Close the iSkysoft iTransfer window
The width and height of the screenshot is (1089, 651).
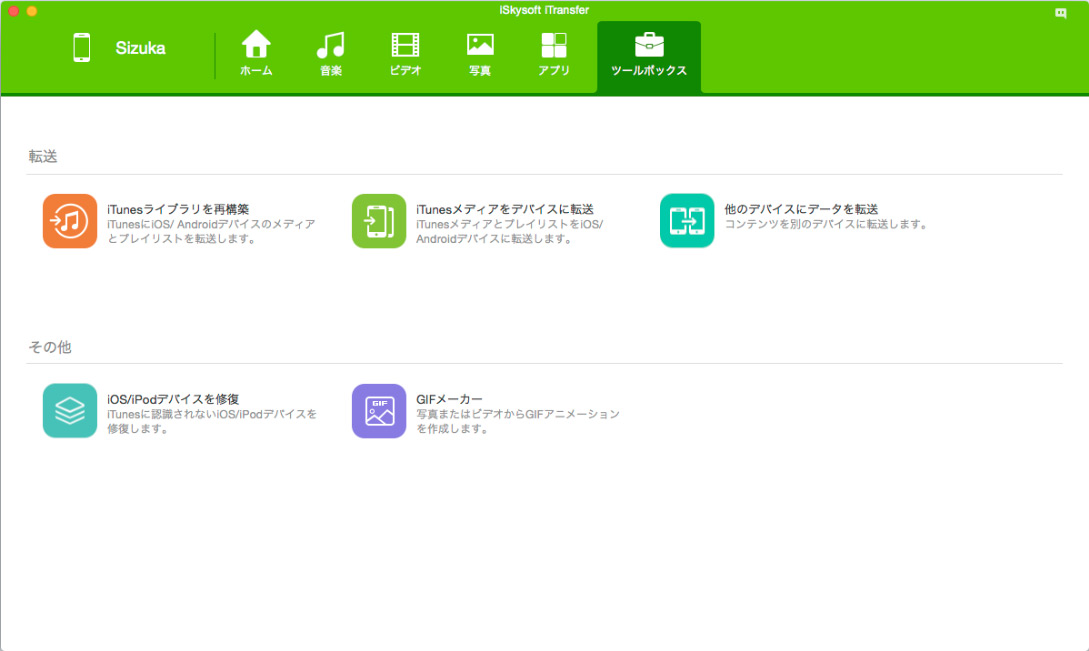13,11
